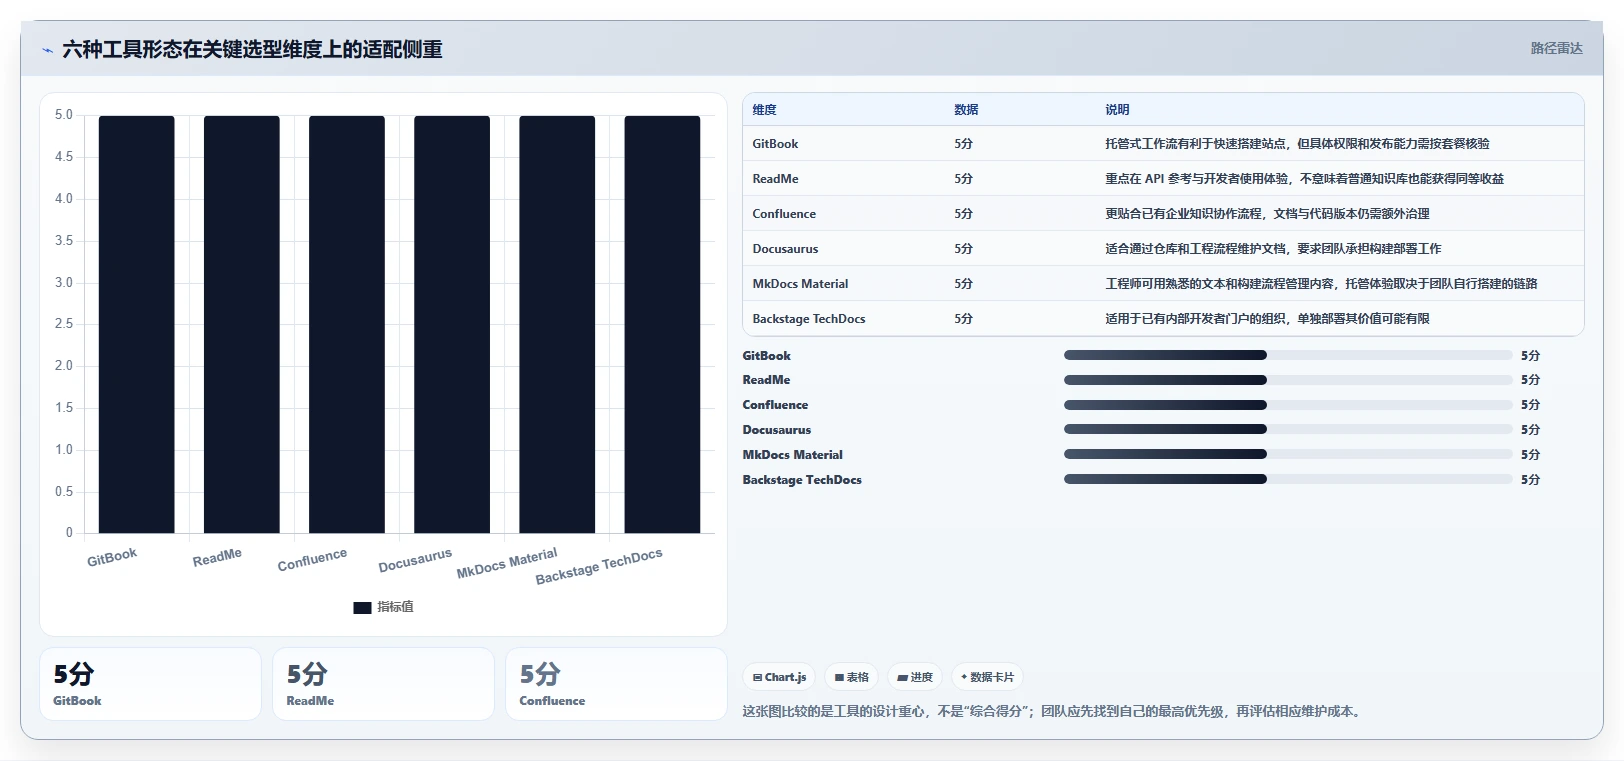Open the Confluence 5分 data card
Image resolution: width=1624 pixels, height=761 pixels.
[616, 684]
